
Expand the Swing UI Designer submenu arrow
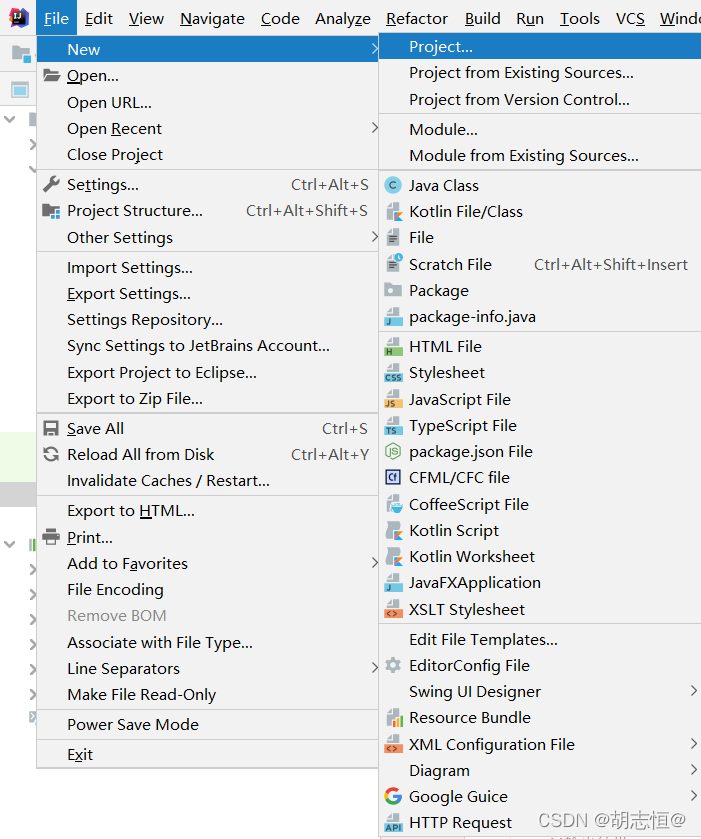click(694, 691)
